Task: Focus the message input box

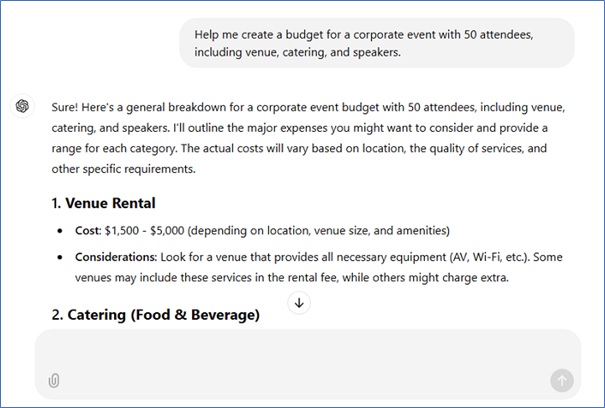Action: 300,352
